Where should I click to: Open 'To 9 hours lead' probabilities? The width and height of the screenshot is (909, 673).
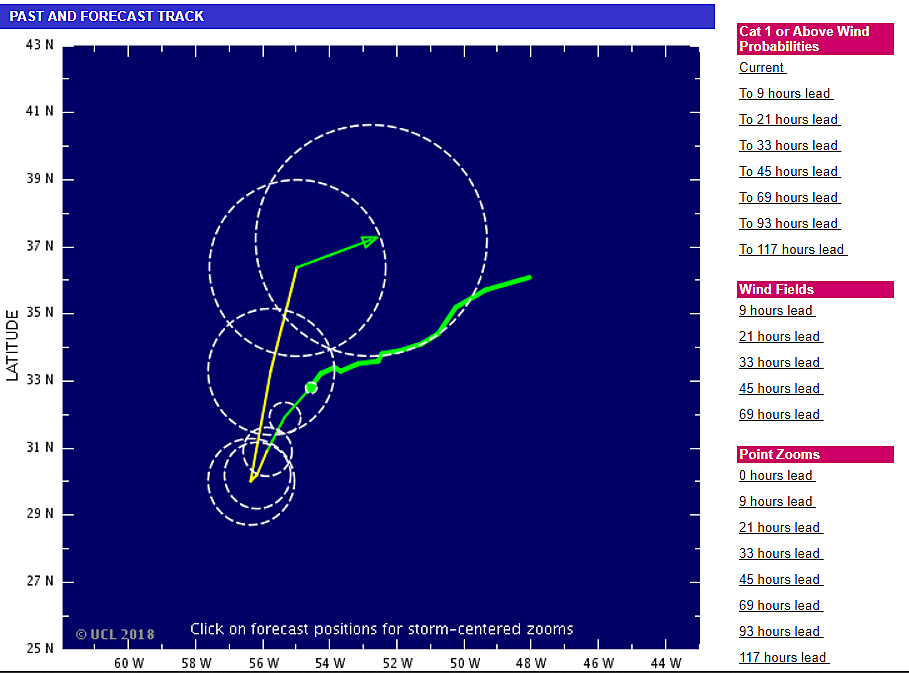point(786,93)
